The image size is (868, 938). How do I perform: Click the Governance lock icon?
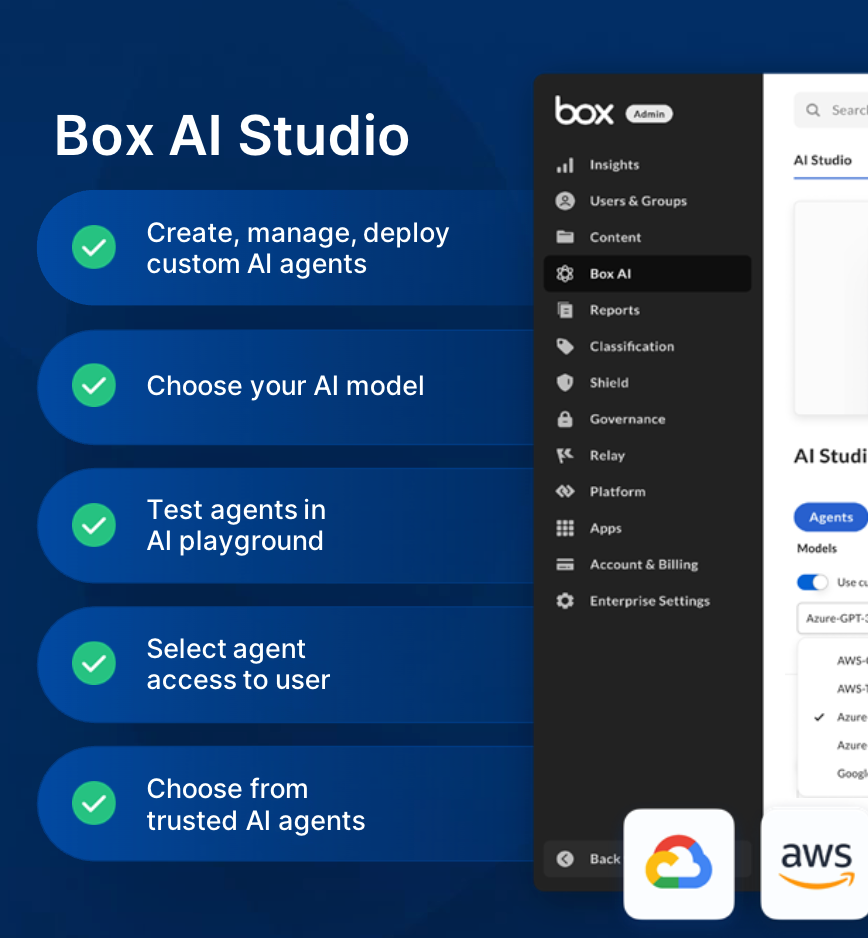point(565,419)
